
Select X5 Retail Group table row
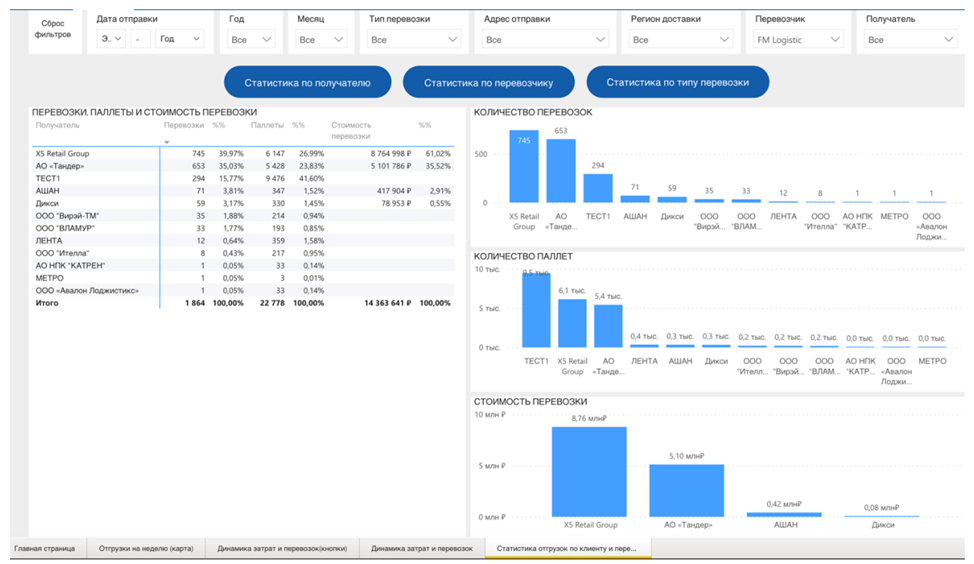pos(243,153)
